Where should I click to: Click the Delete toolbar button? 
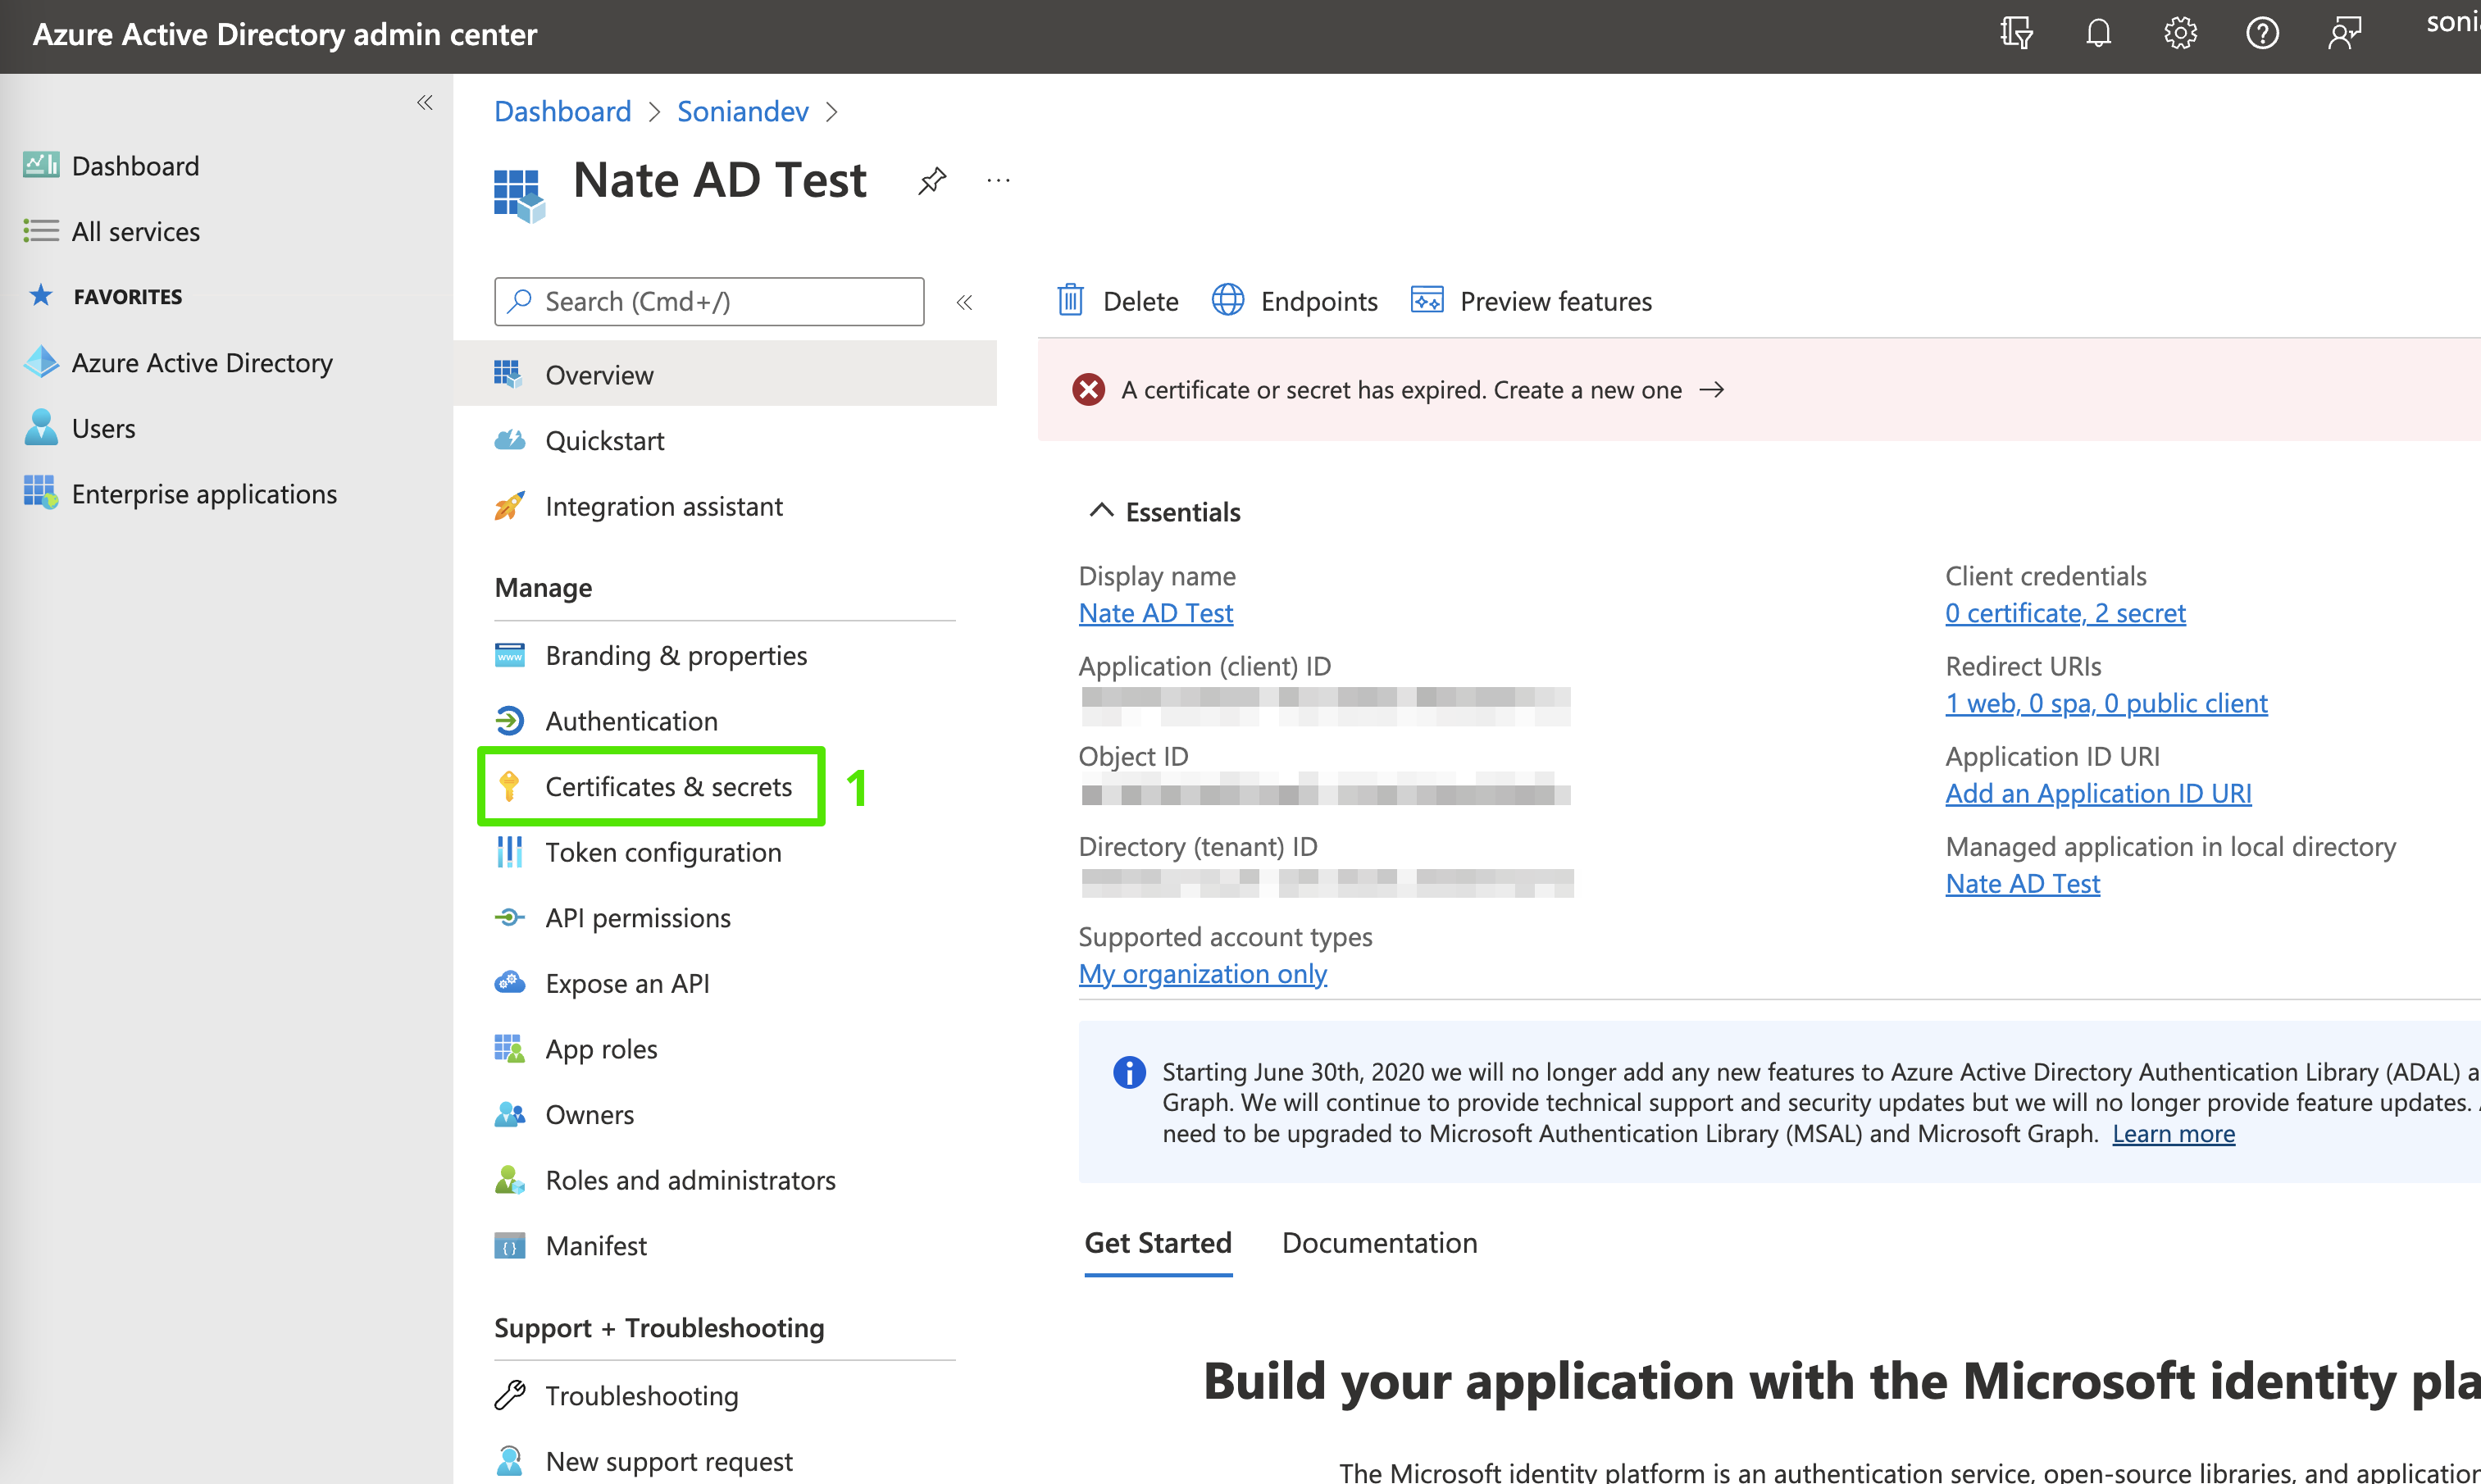pyautogui.click(x=1118, y=301)
